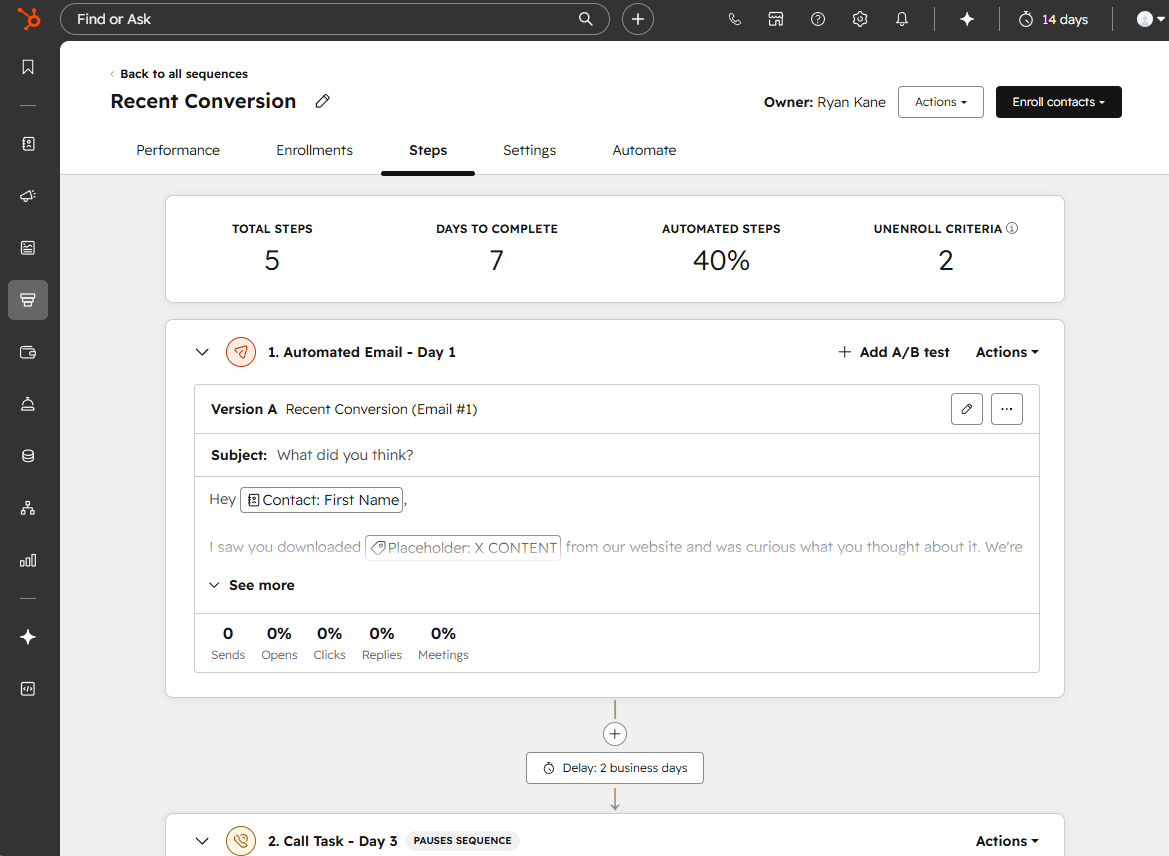
Task: Open the Enroll contacts button
Action: click(x=1058, y=101)
